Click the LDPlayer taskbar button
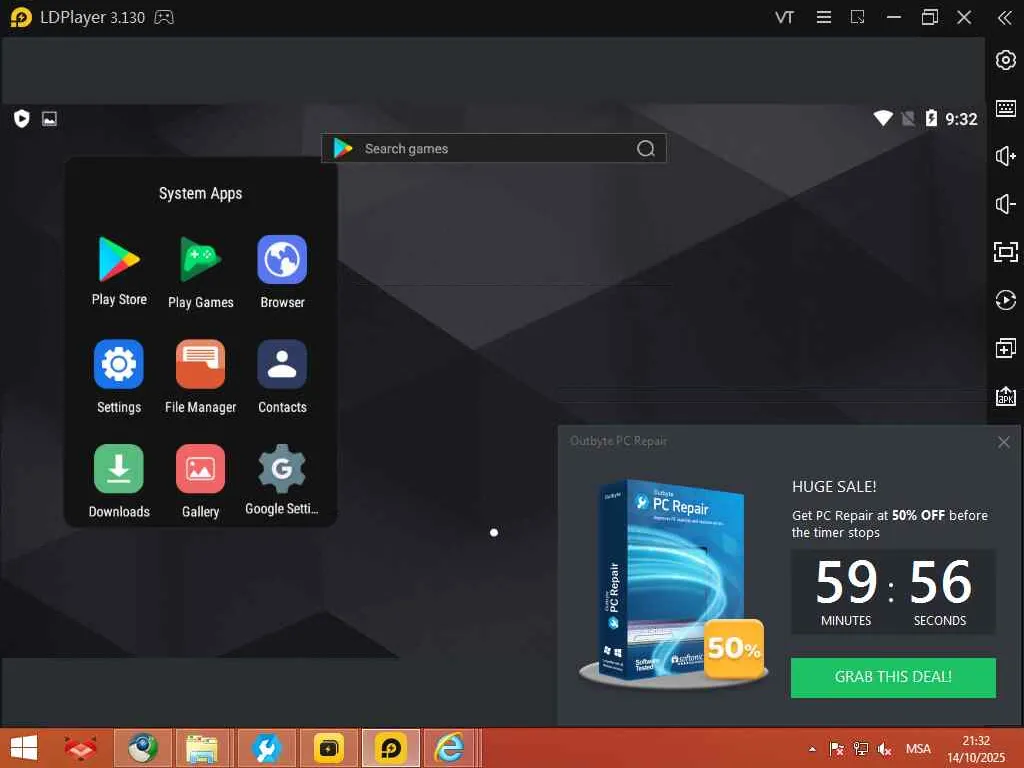The width and height of the screenshot is (1024, 768). coord(391,748)
